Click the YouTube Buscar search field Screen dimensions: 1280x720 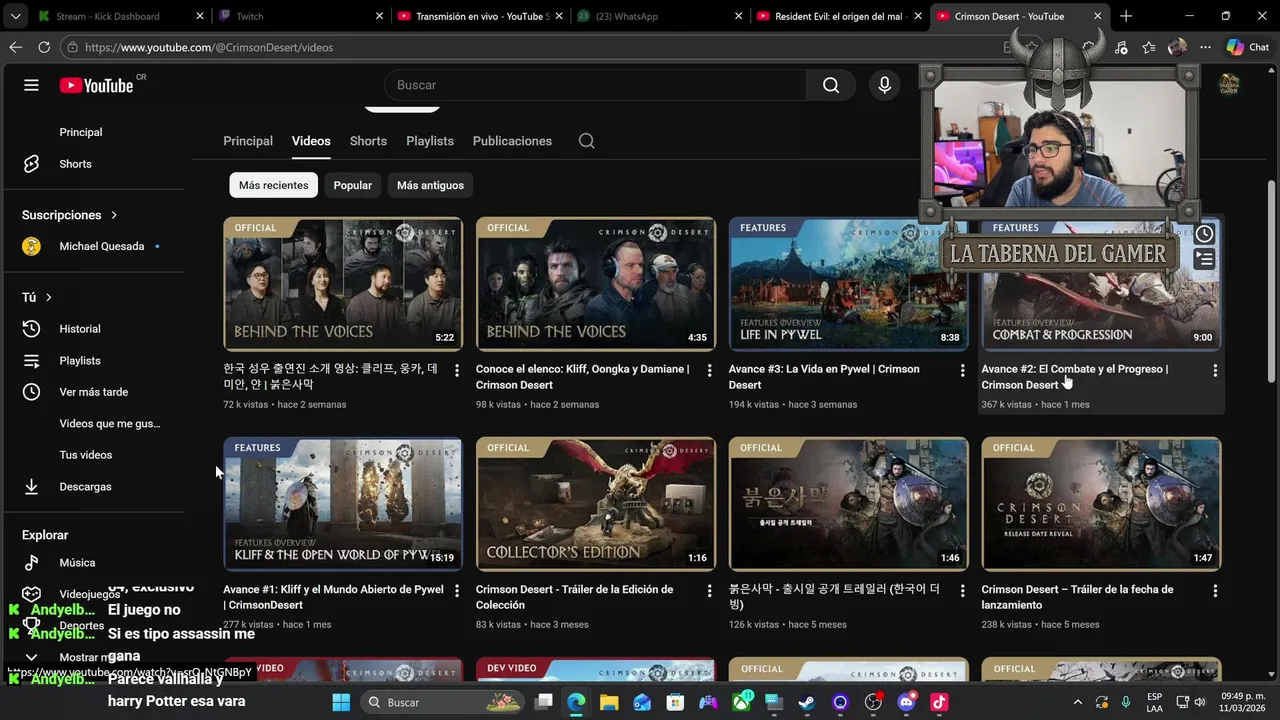595,85
